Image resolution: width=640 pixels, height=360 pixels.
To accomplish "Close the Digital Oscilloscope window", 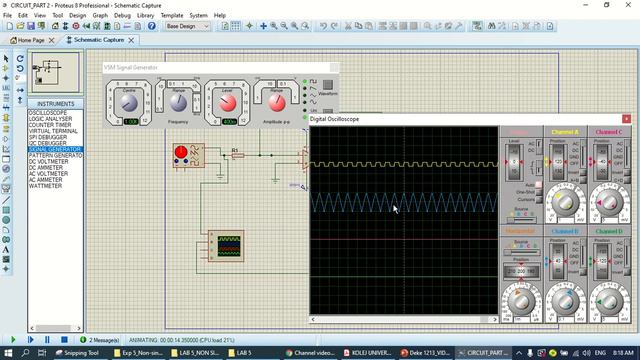I will [626, 119].
